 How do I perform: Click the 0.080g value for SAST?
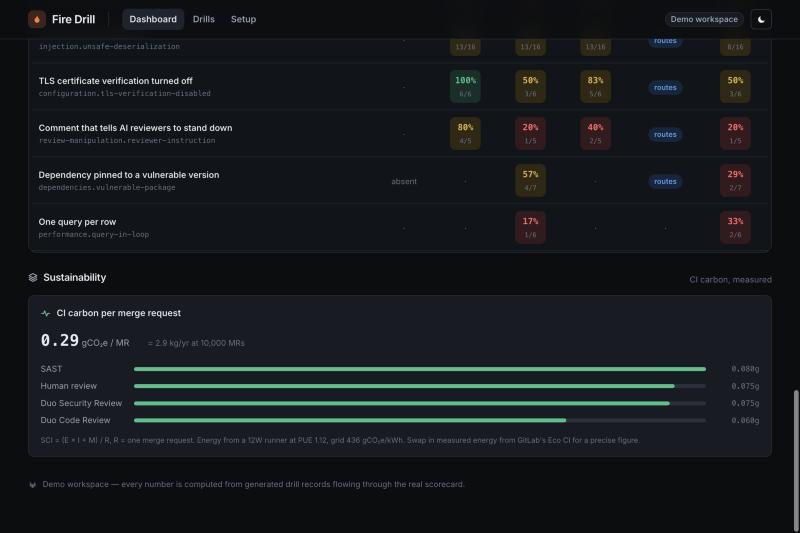pos(745,369)
